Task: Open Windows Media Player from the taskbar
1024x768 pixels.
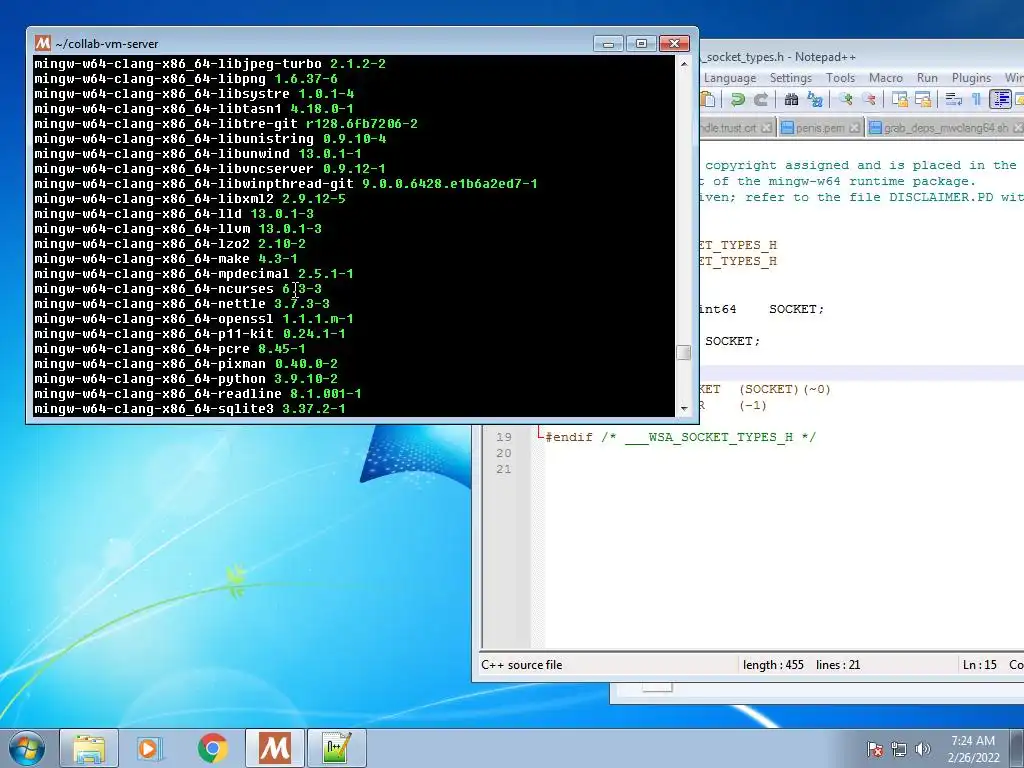Action: [150, 748]
